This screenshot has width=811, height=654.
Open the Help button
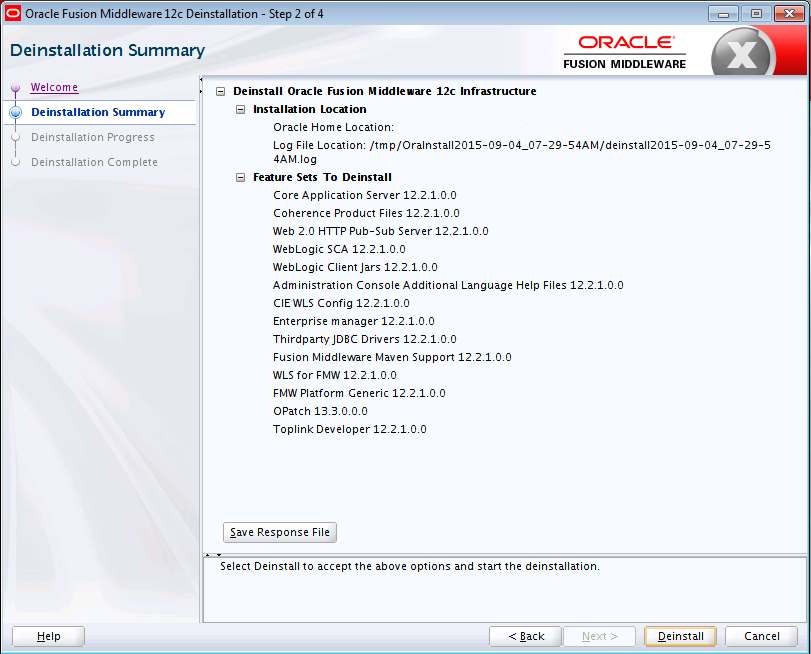click(x=49, y=636)
